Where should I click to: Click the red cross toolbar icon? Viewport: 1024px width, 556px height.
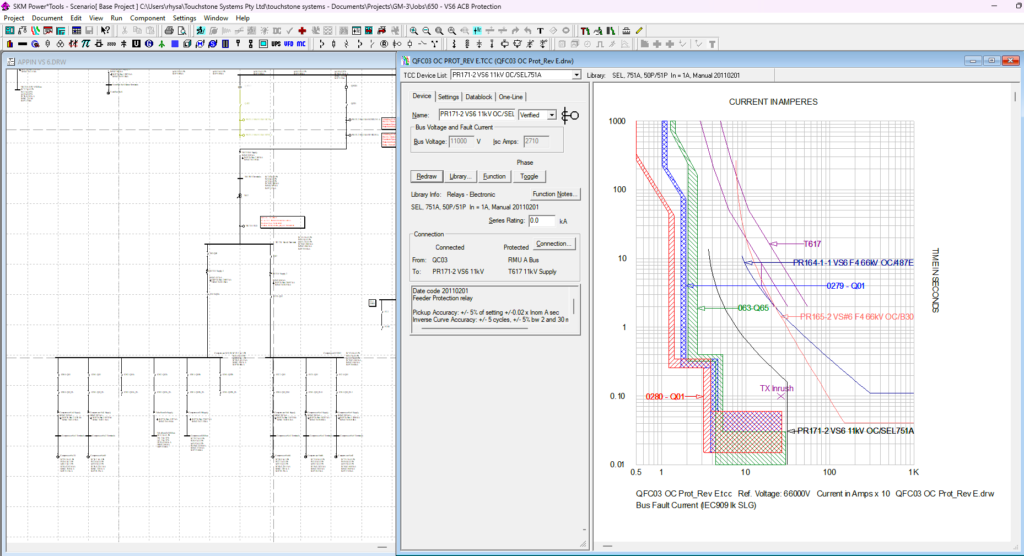[x=302, y=31]
